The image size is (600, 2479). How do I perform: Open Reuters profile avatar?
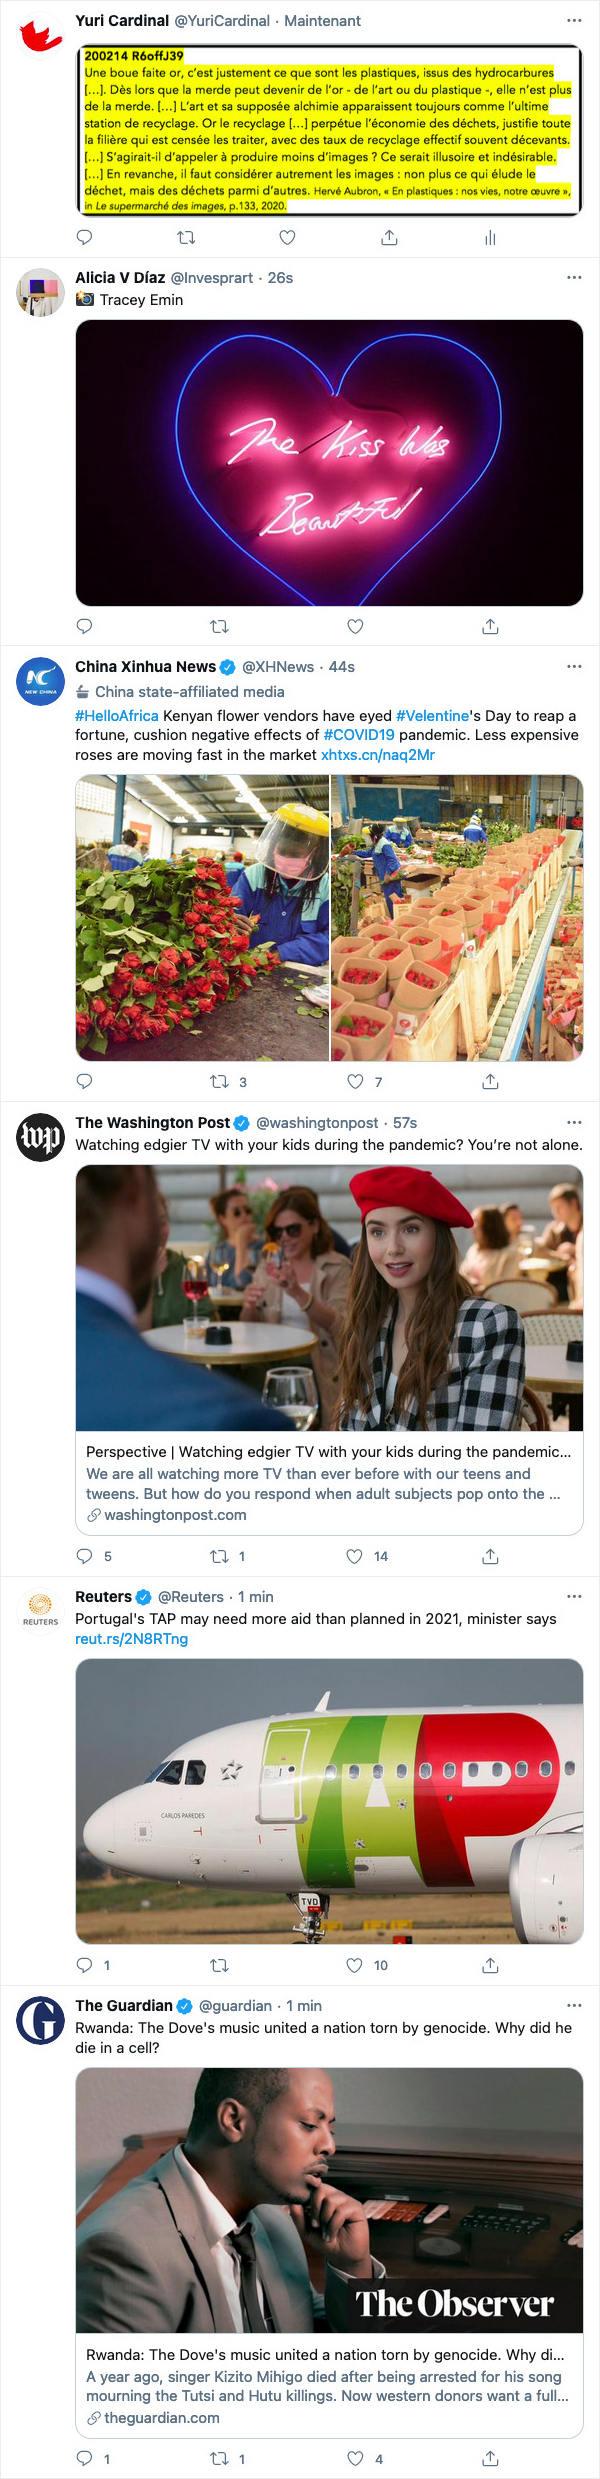click(x=40, y=1609)
